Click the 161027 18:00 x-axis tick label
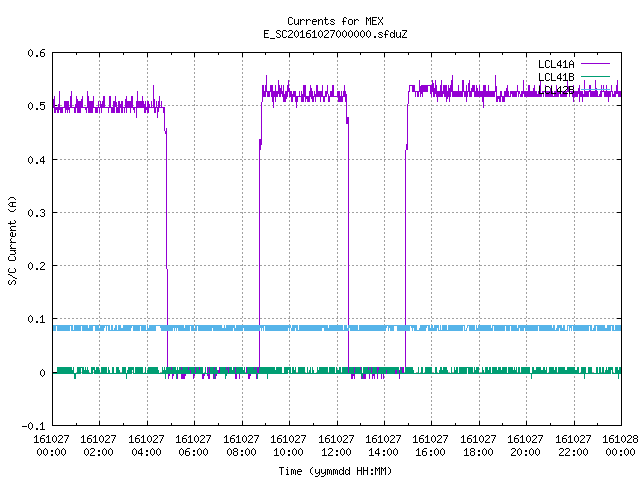This screenshot has height=480, width=640. [478, 446]
